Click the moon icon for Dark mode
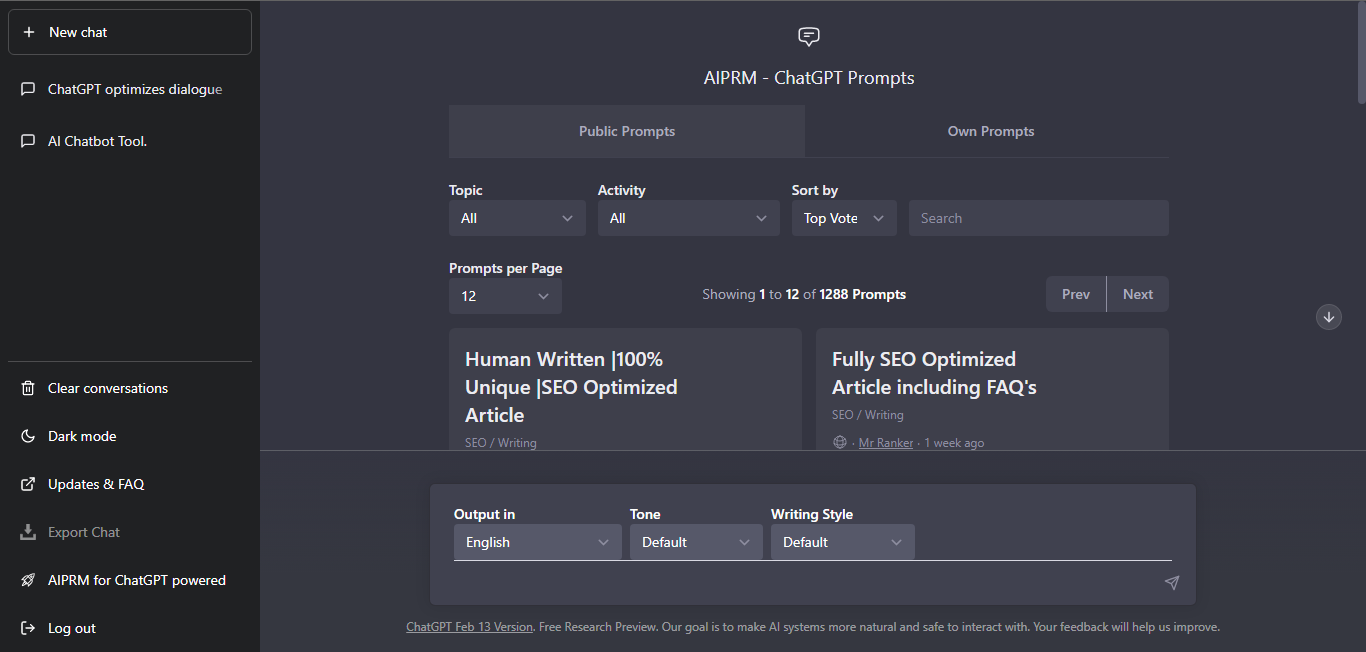 click(x=28, y=436)
